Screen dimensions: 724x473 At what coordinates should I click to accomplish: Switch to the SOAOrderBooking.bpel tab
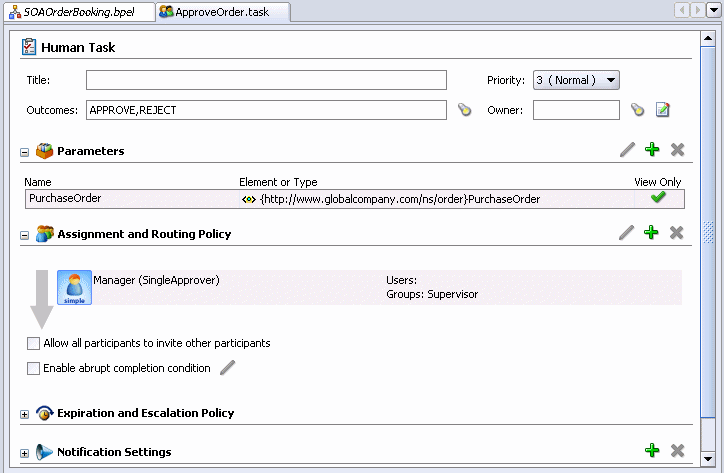click(x=79, y=12)
